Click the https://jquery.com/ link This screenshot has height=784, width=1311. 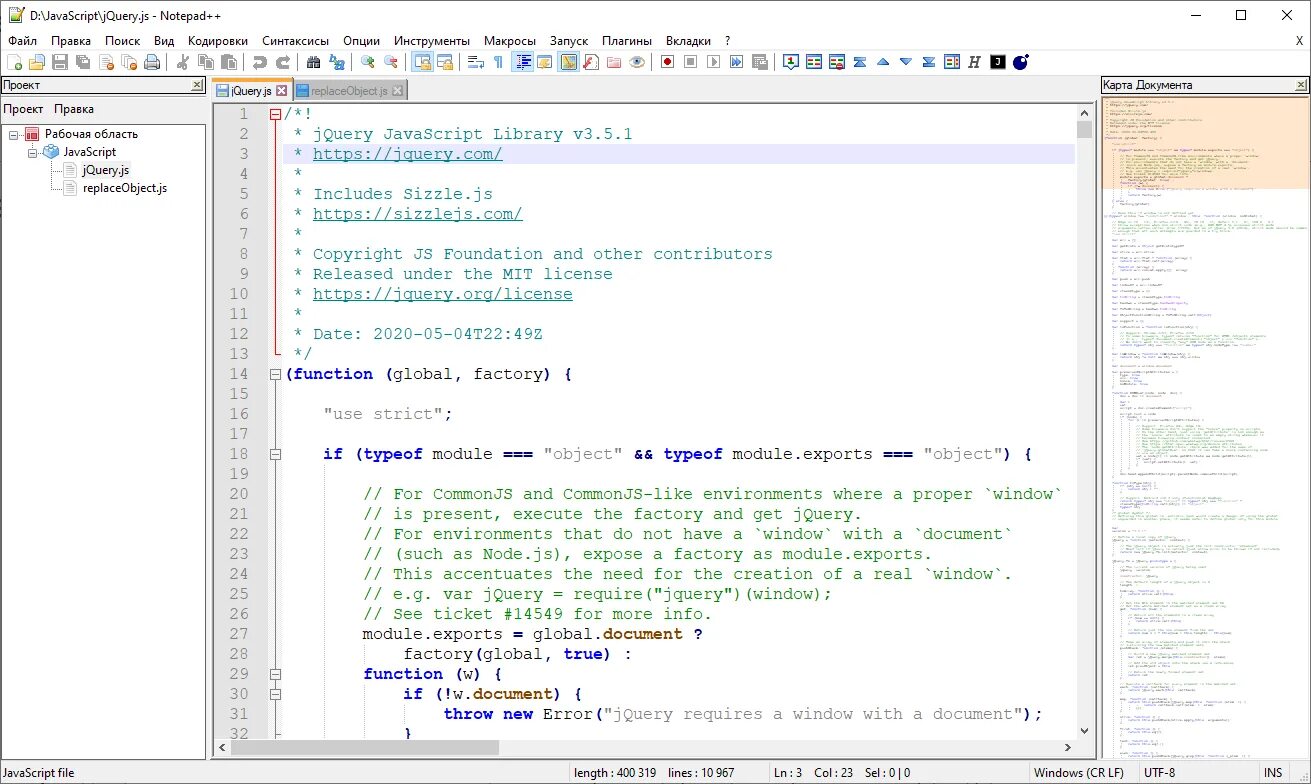pyautogui.click(x=407, y=154)
